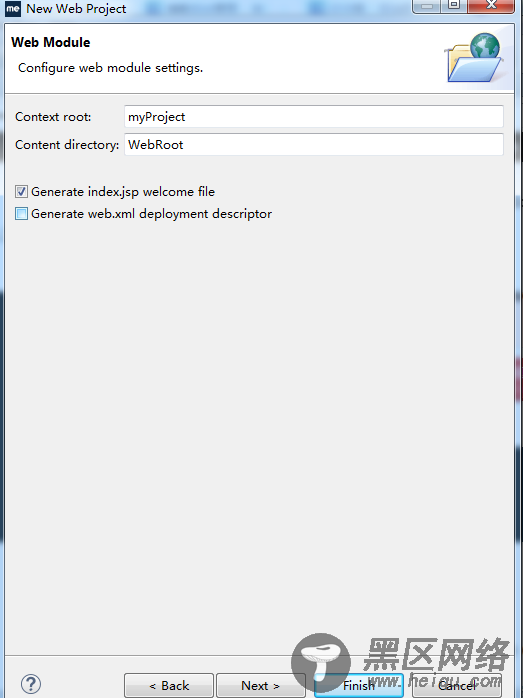
Task: Focus the Content directory field containing WebRoot
Action: [x=314, y=145]
